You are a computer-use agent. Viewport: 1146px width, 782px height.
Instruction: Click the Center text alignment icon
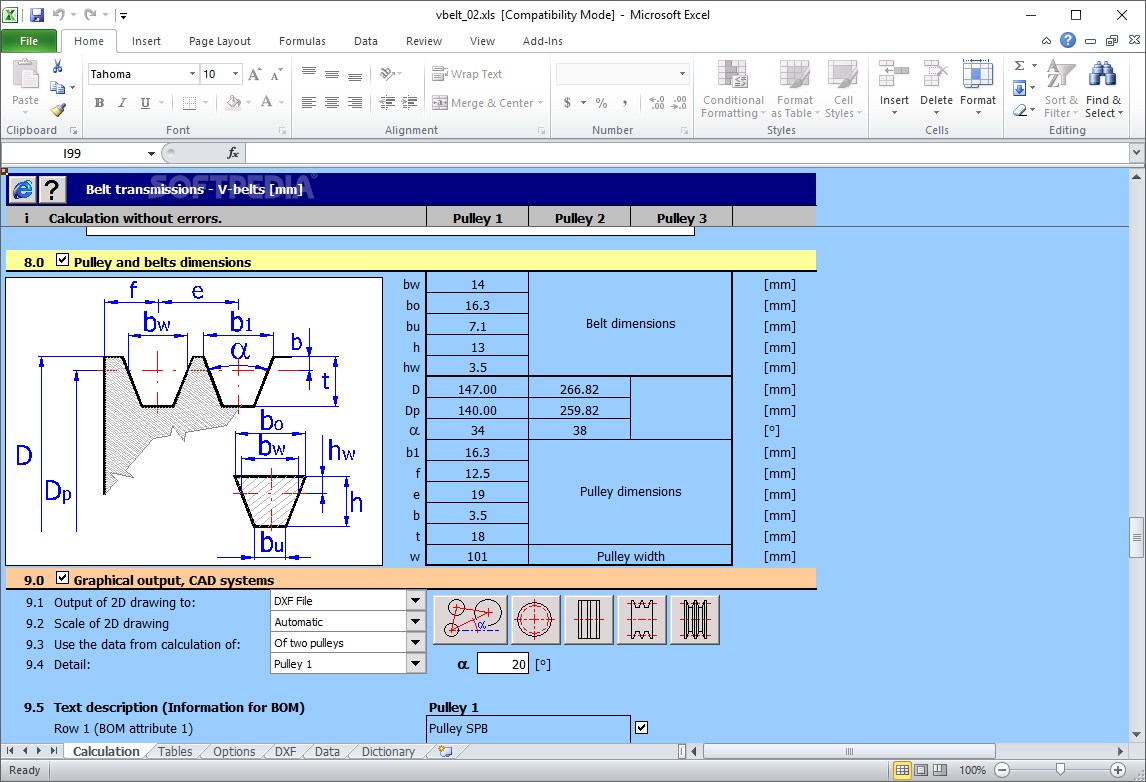point(332,103)
